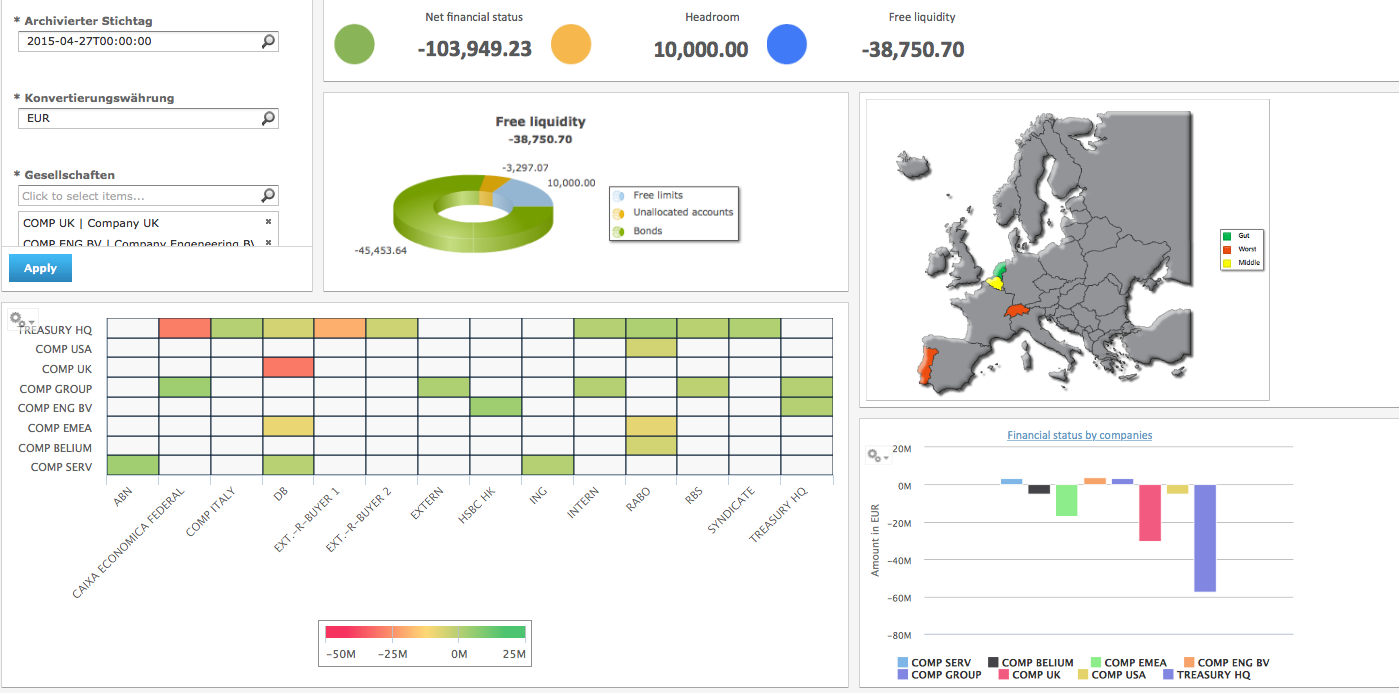Click the lookup icon in Gesellschaften field

(268, 196)
